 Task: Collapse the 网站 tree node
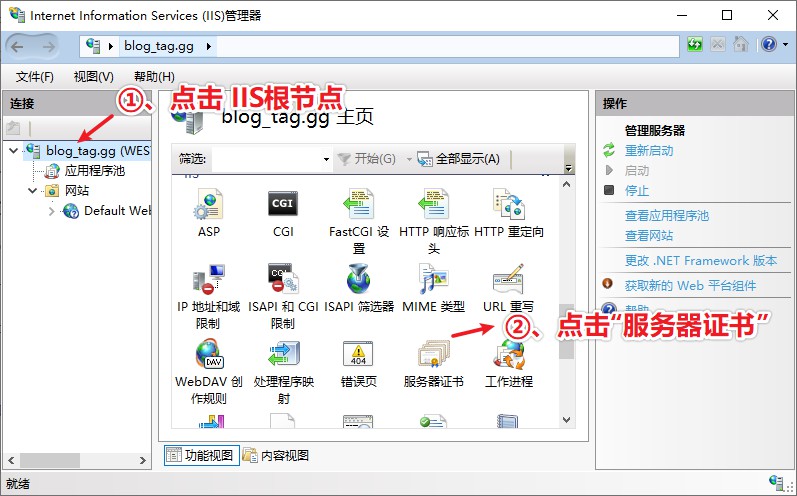[x=33, y=191]
